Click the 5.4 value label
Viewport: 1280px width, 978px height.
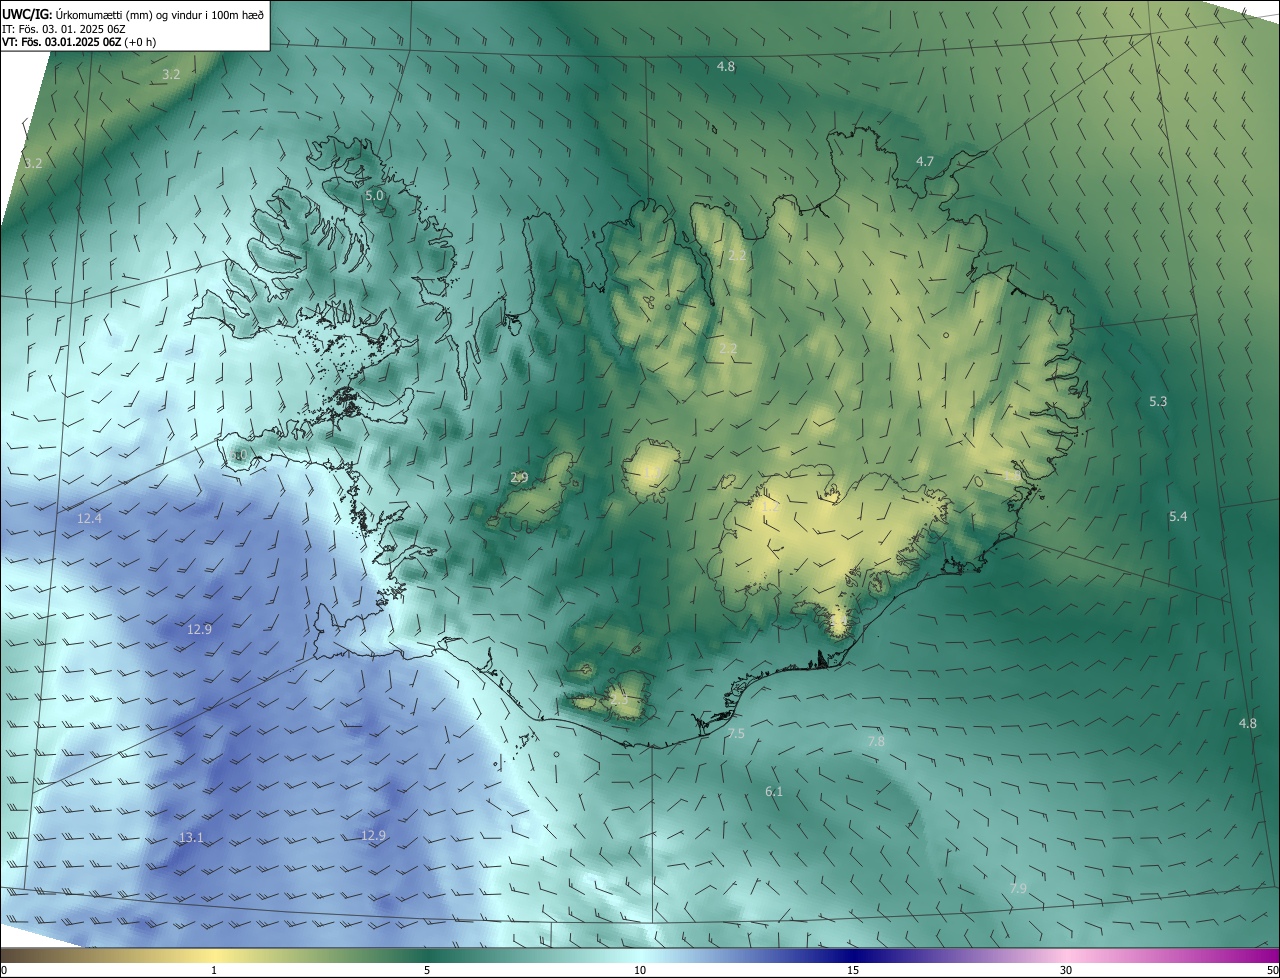[x=1178, y=516]
